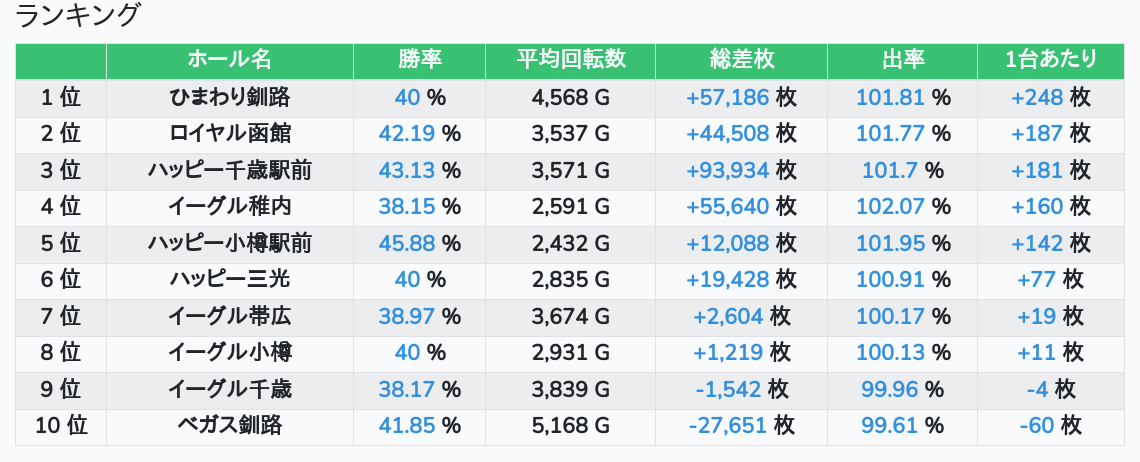Click the +1,219 total difference link
This screenshot has height=462, width=1140.
tap(728, 353)
